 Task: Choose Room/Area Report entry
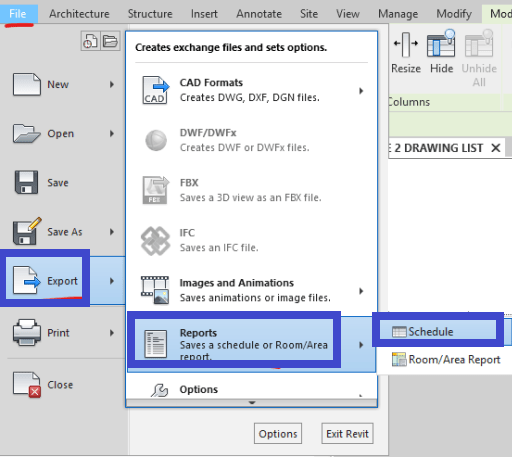447,360
